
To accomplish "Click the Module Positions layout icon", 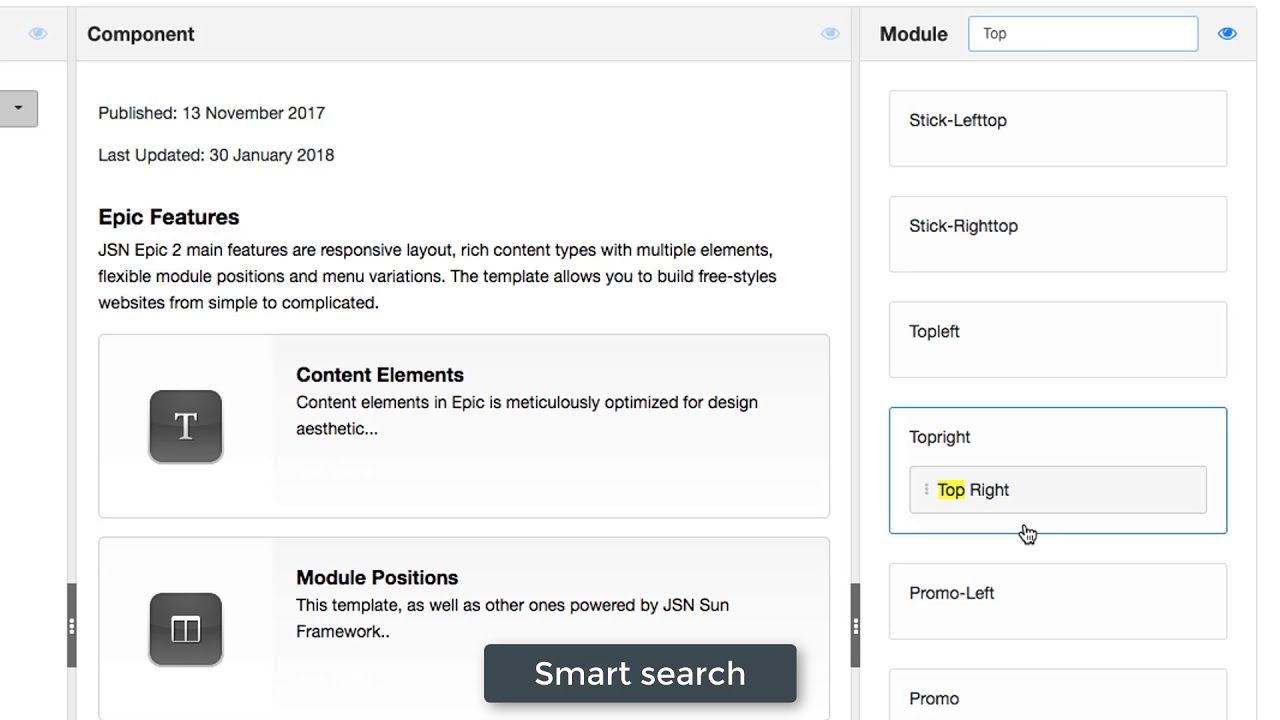I will click(x=186, y=629).
